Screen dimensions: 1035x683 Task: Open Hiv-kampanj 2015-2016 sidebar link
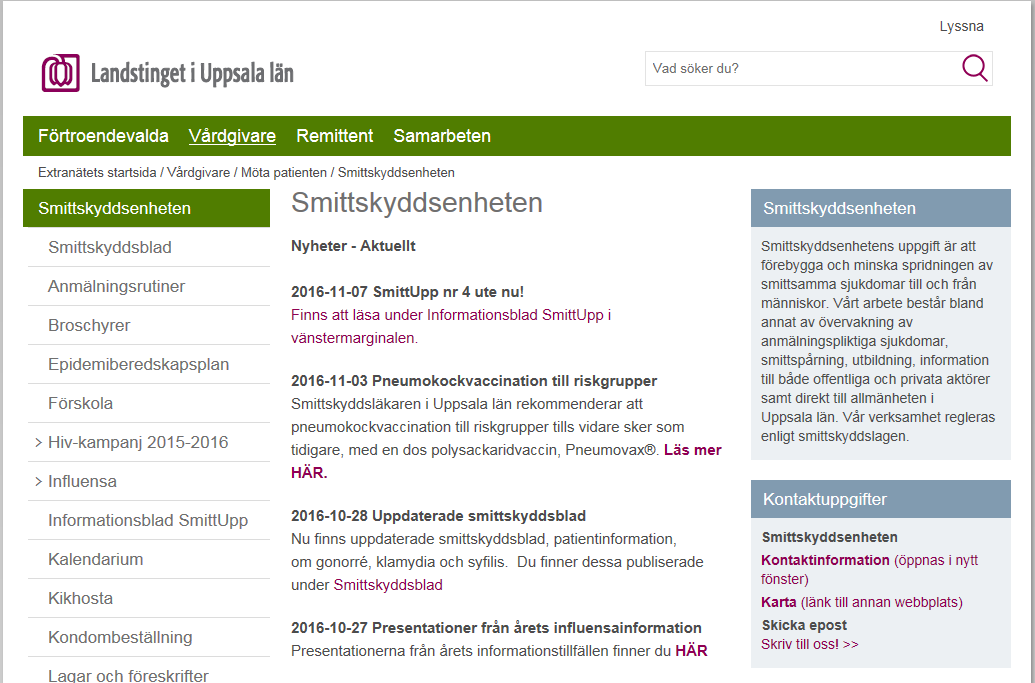click(138, 442)
